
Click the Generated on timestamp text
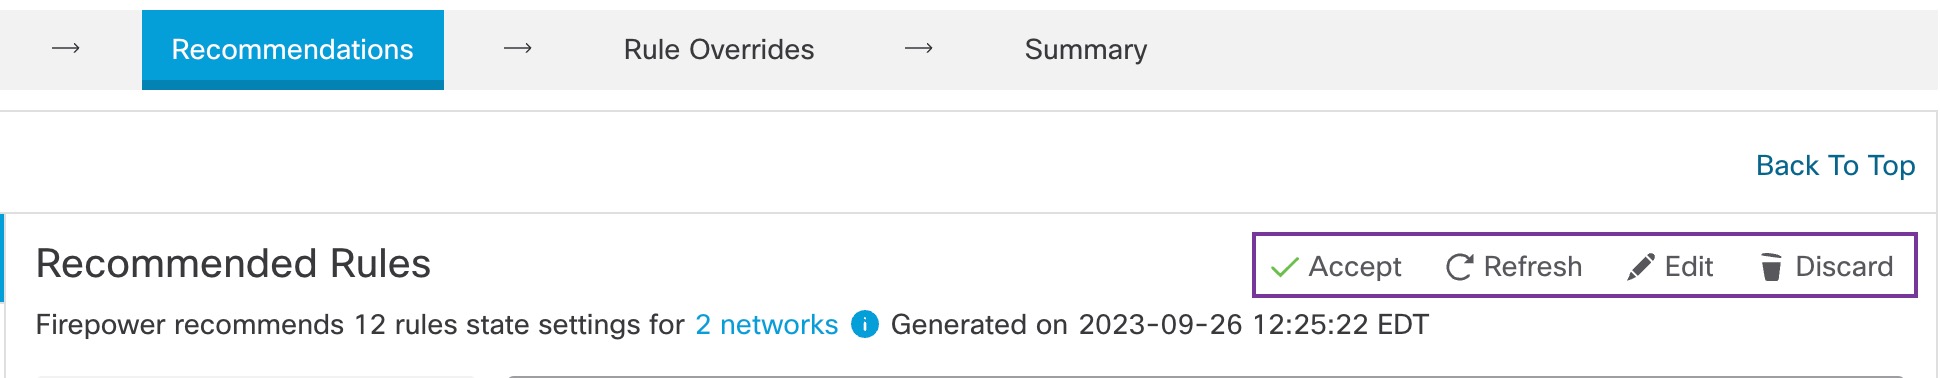click(1160, 324)
